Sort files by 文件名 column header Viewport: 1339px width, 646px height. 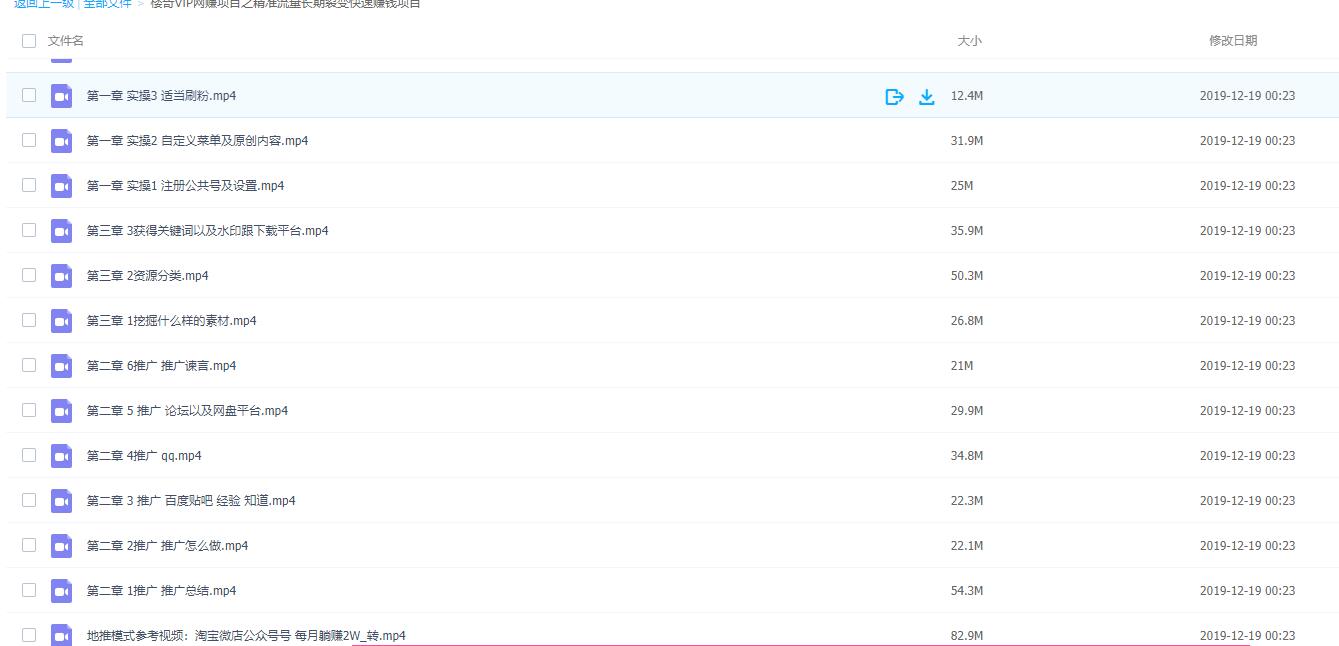pos(66,41)
